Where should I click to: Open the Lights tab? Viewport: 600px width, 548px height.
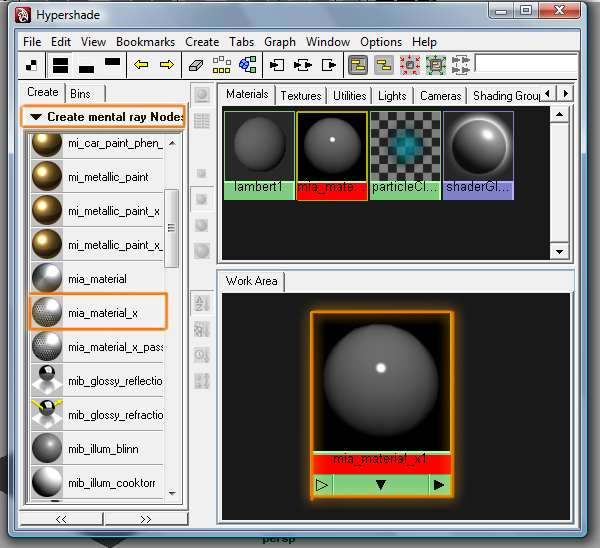tap(392, 96)
